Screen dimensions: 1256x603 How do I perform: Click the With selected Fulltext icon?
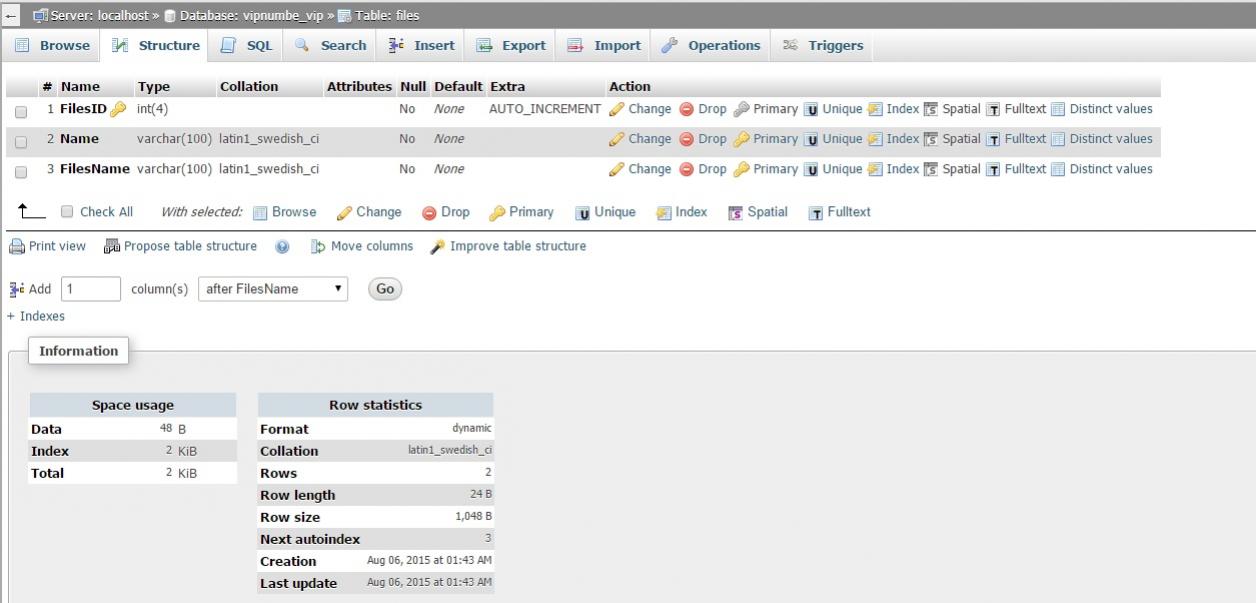[816, 212]
